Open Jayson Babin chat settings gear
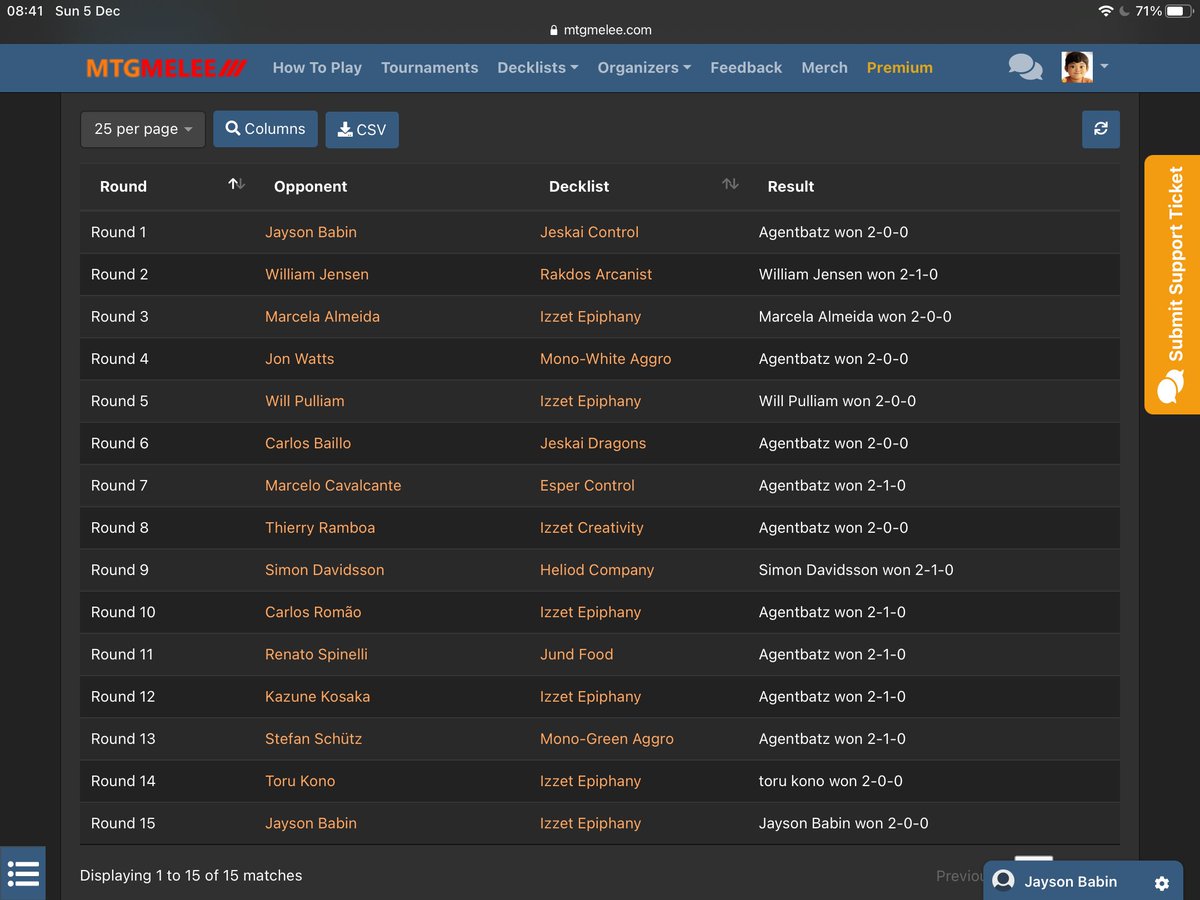1200x900 pixels. pos(1161,883)
